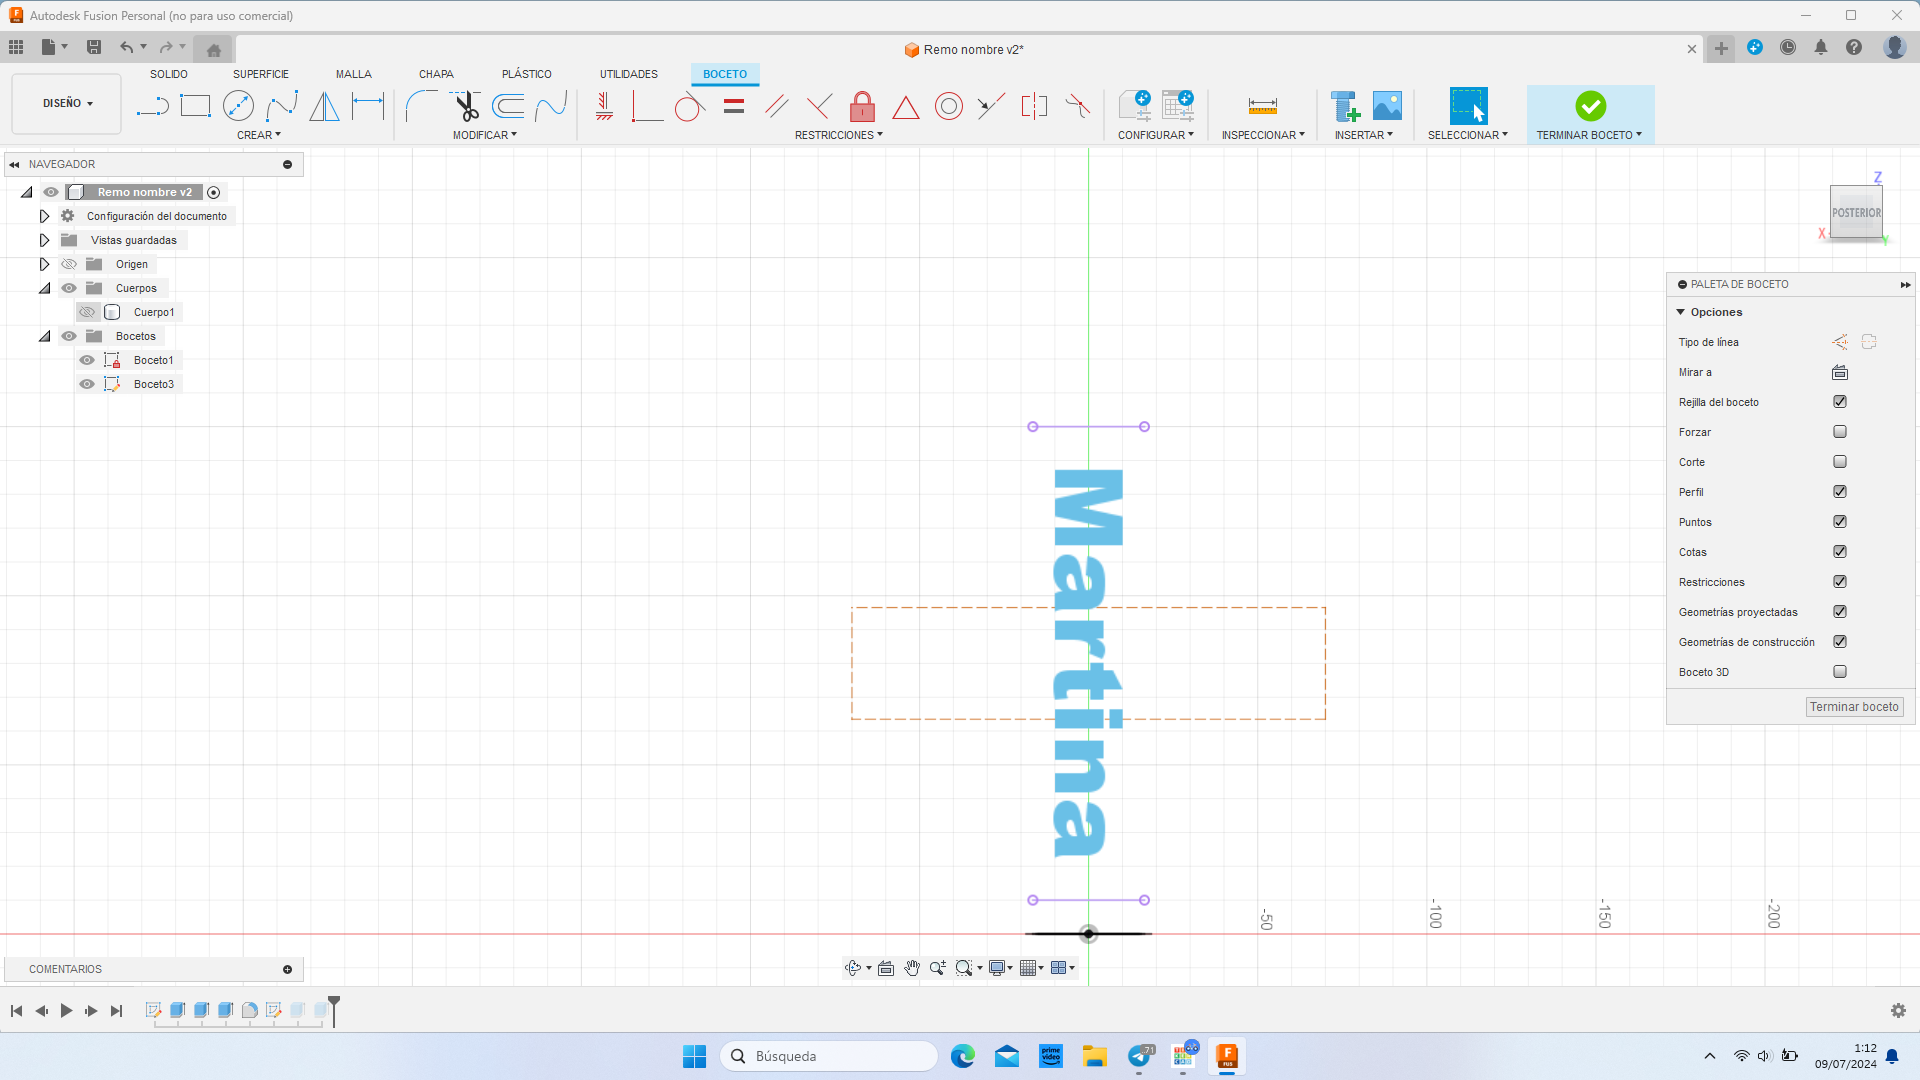This screenshot has width=1920, height=1080.
Task: Apply Symmetry constraint
Action: [1034, 106]
